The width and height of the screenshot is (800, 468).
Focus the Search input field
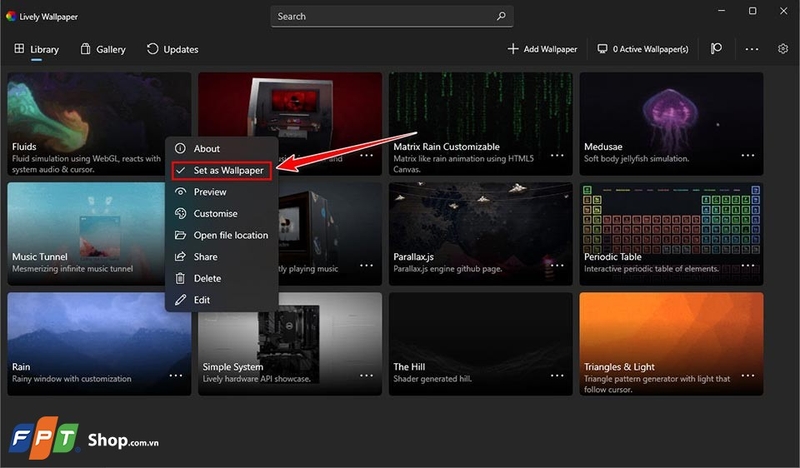point(392,16)
